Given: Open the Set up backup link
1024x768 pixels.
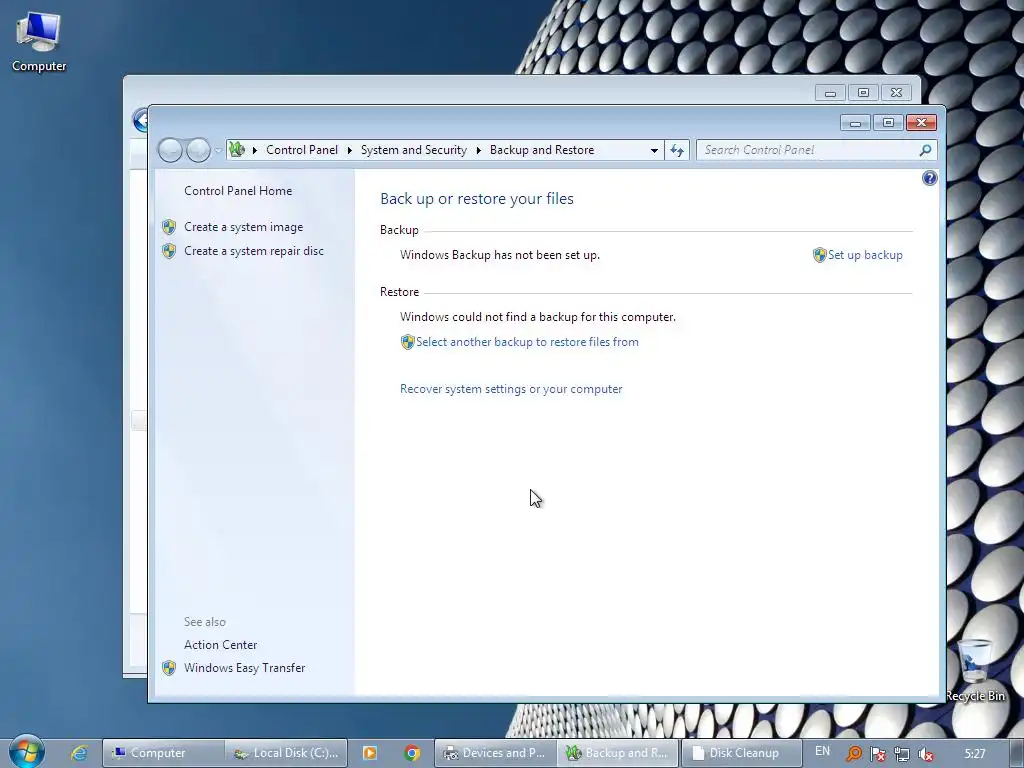Looking at the screenshot, I should pos(865,255).
